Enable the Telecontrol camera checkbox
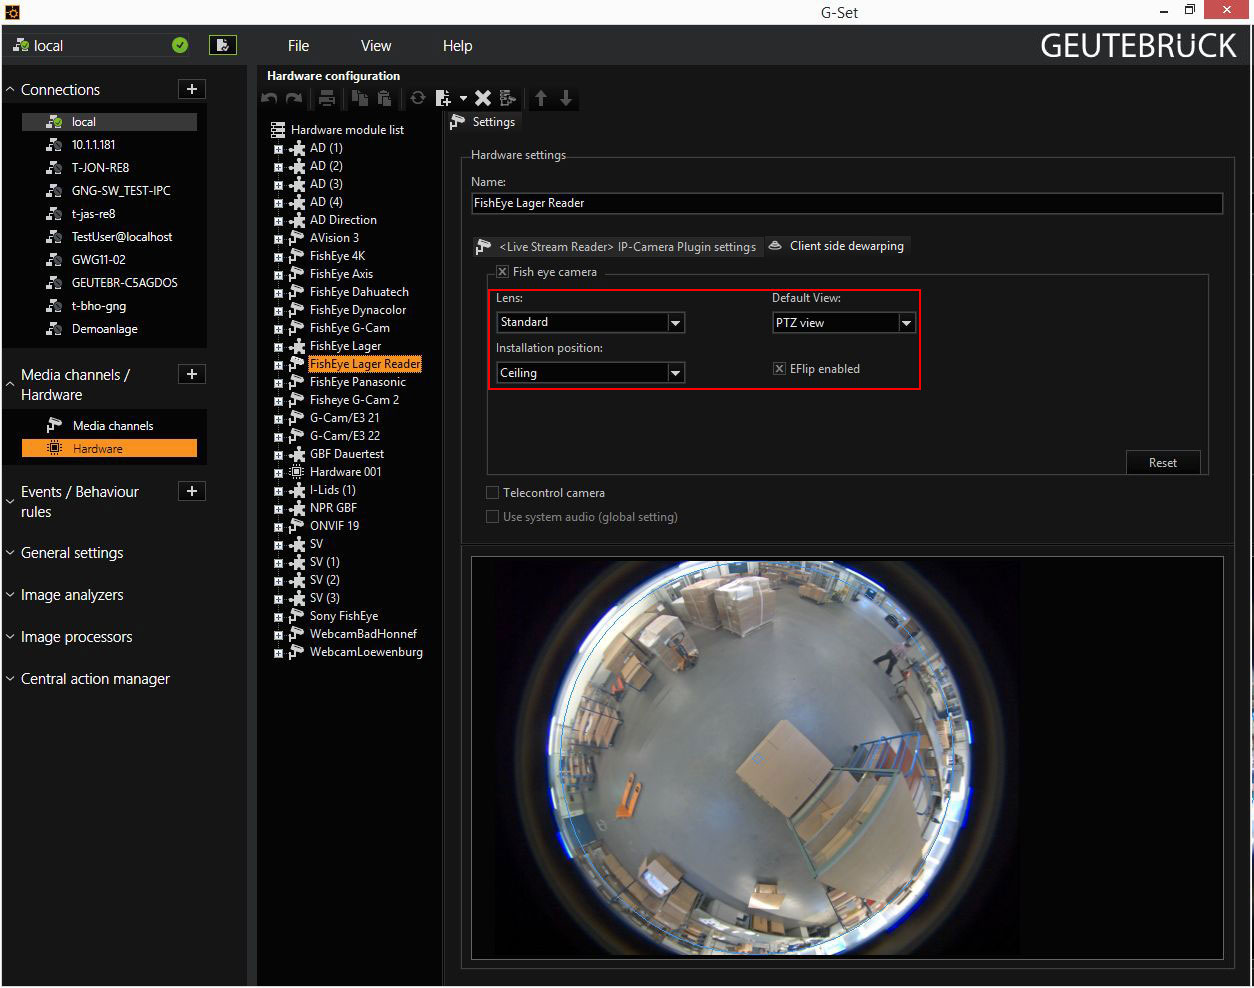This screenshot has width=1254, height=988. click(x=492, y=493)
